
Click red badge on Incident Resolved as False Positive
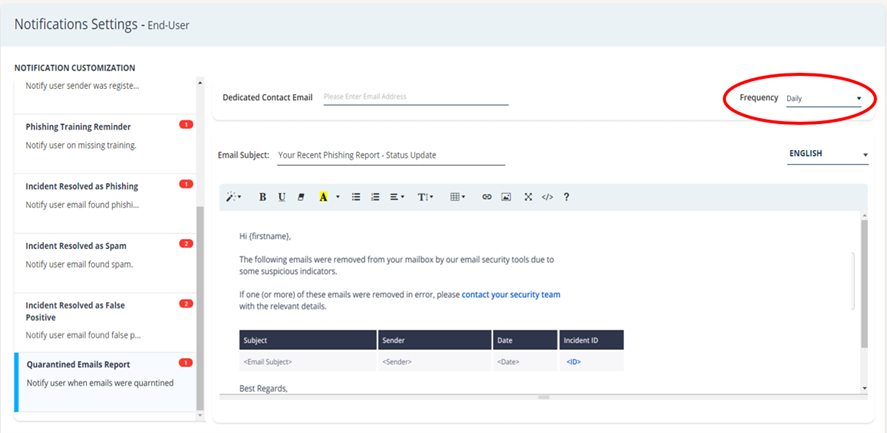[186, 303]
